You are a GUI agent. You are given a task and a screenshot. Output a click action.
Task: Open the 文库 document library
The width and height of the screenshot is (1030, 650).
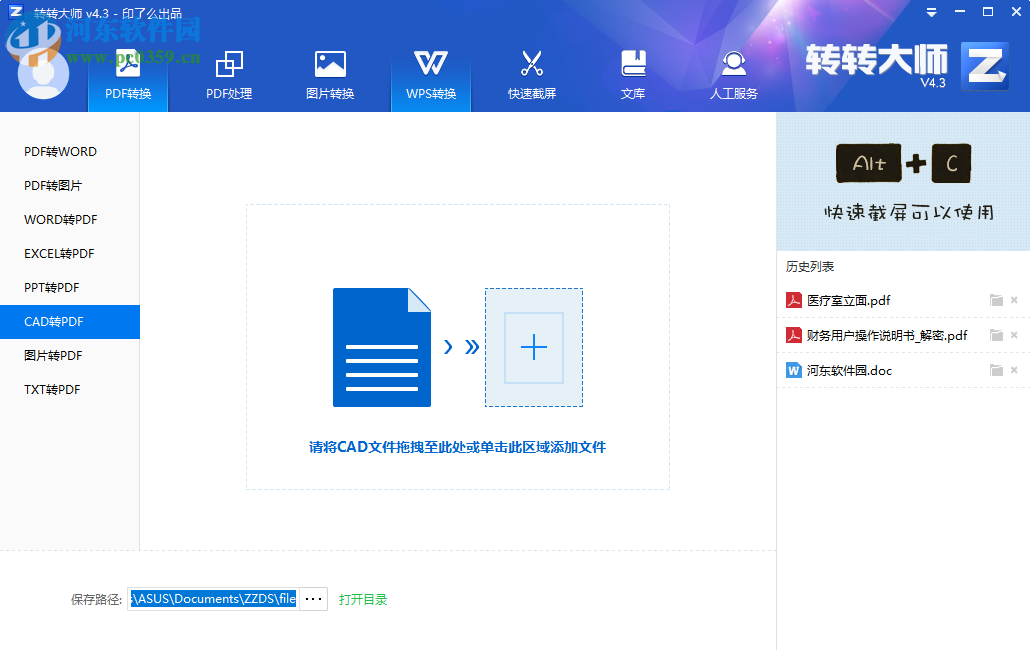coord(633,72)
